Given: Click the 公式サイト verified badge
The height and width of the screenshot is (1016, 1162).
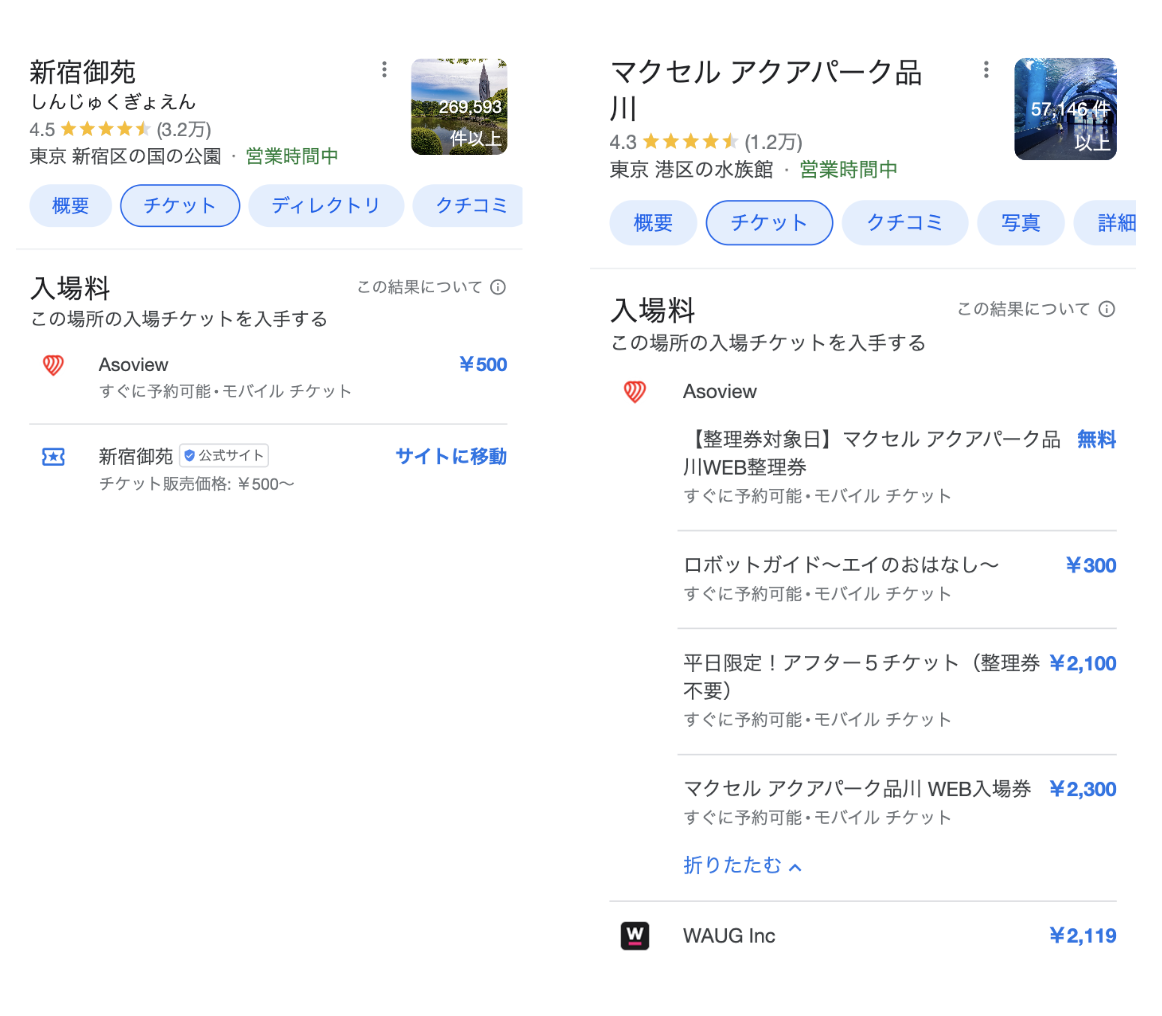Looking at the screenshot, I should pyautogui.click(x=224, y=455).
